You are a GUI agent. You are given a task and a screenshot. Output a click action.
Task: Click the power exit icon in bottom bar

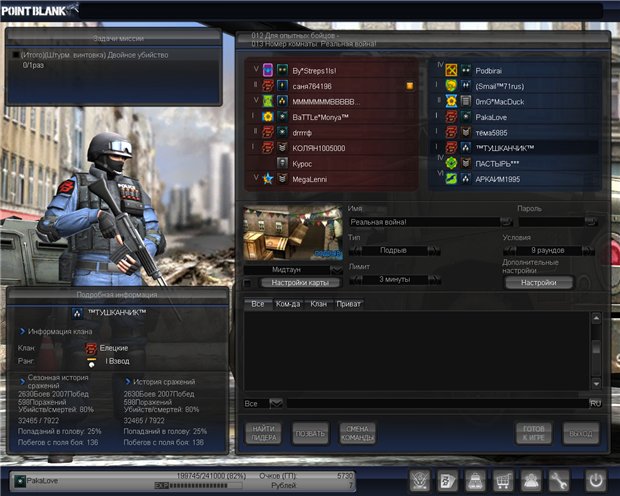tap(596, 481)
